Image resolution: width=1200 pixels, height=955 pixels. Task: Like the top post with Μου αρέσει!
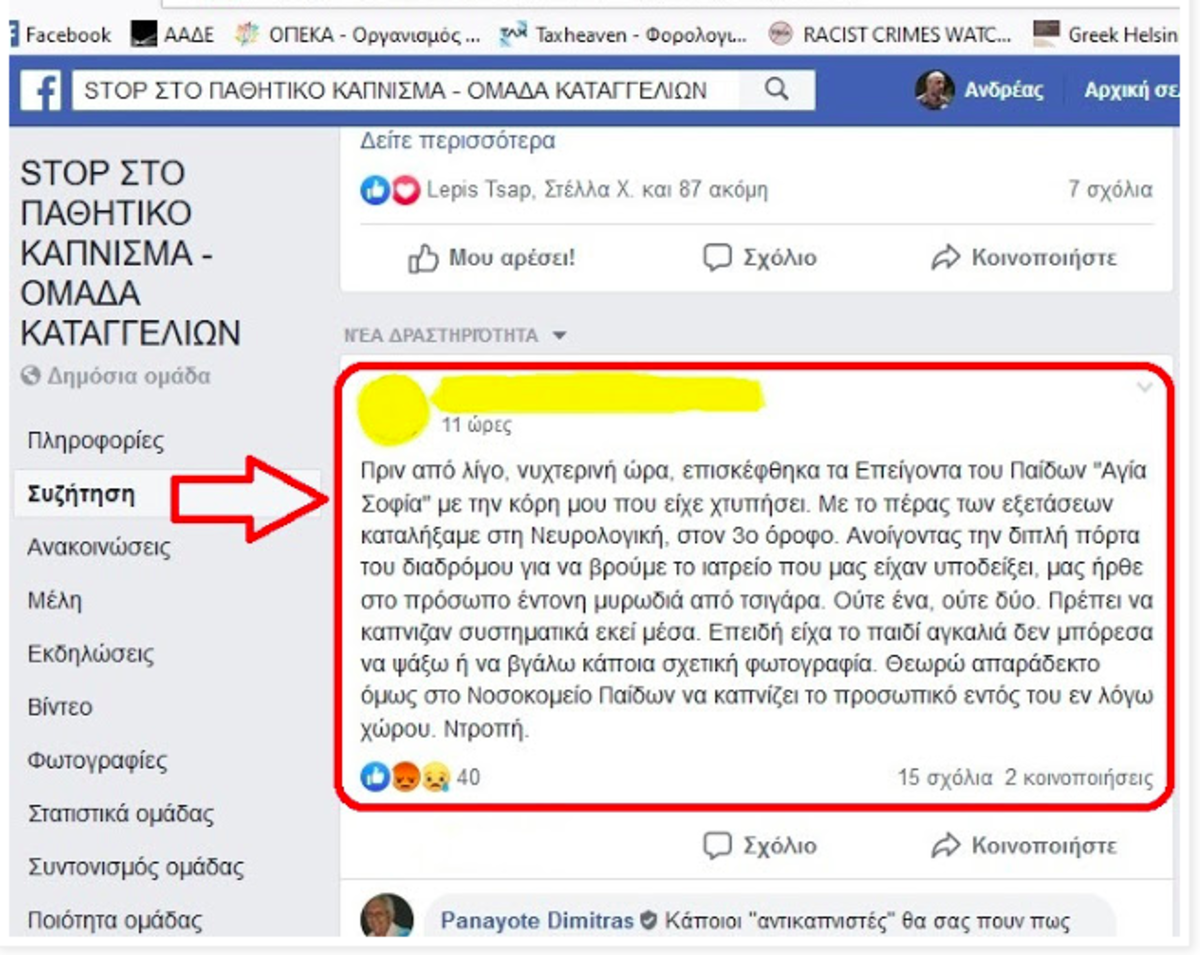click(491, 258)
